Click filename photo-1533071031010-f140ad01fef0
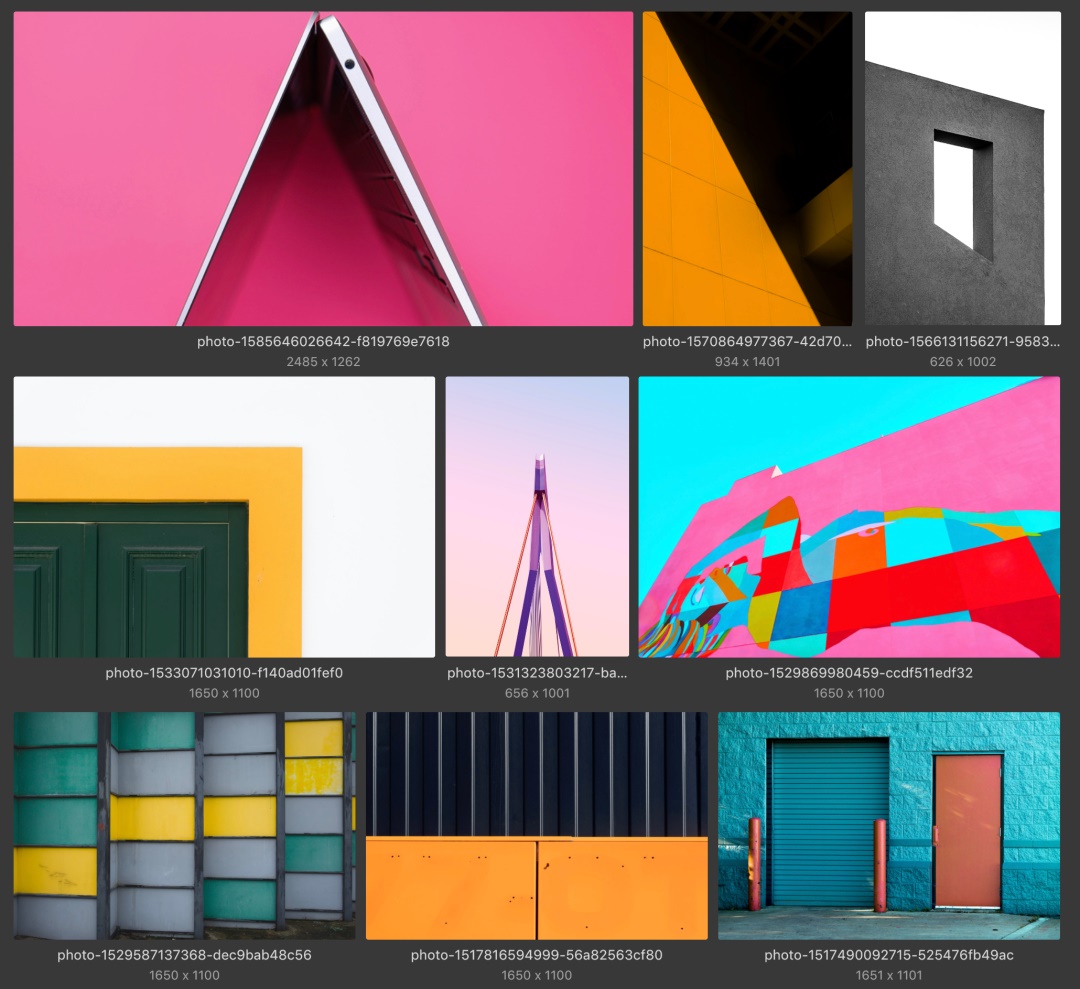Image resolution: width=1080 pixels, height=989 pixels. pos(225,673)
